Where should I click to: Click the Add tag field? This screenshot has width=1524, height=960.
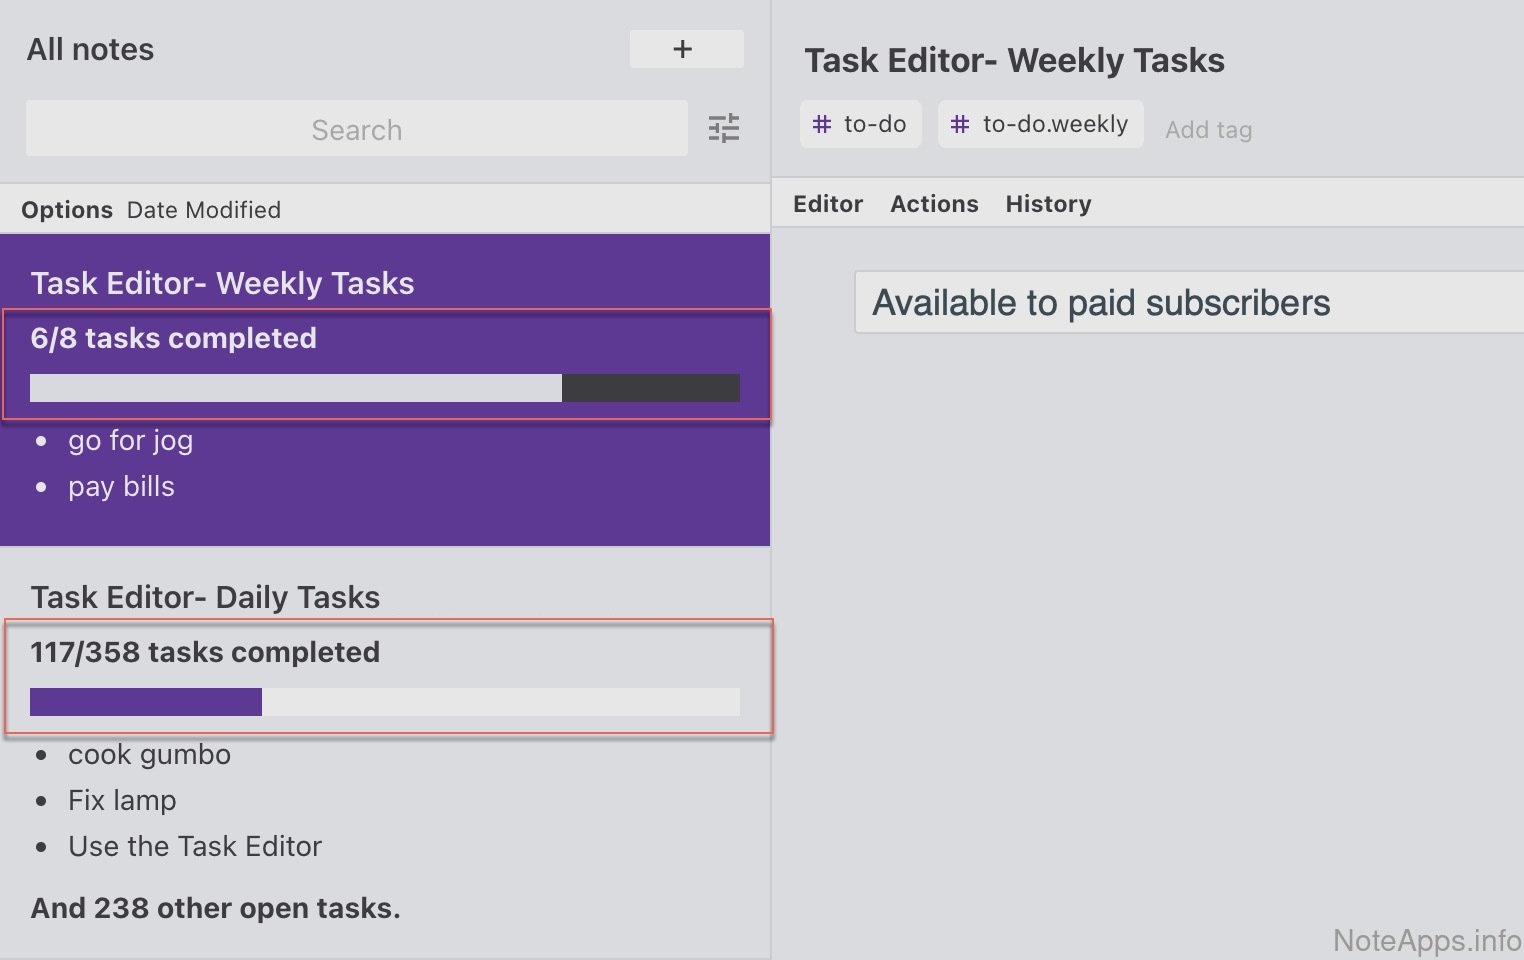point(1208,130)
